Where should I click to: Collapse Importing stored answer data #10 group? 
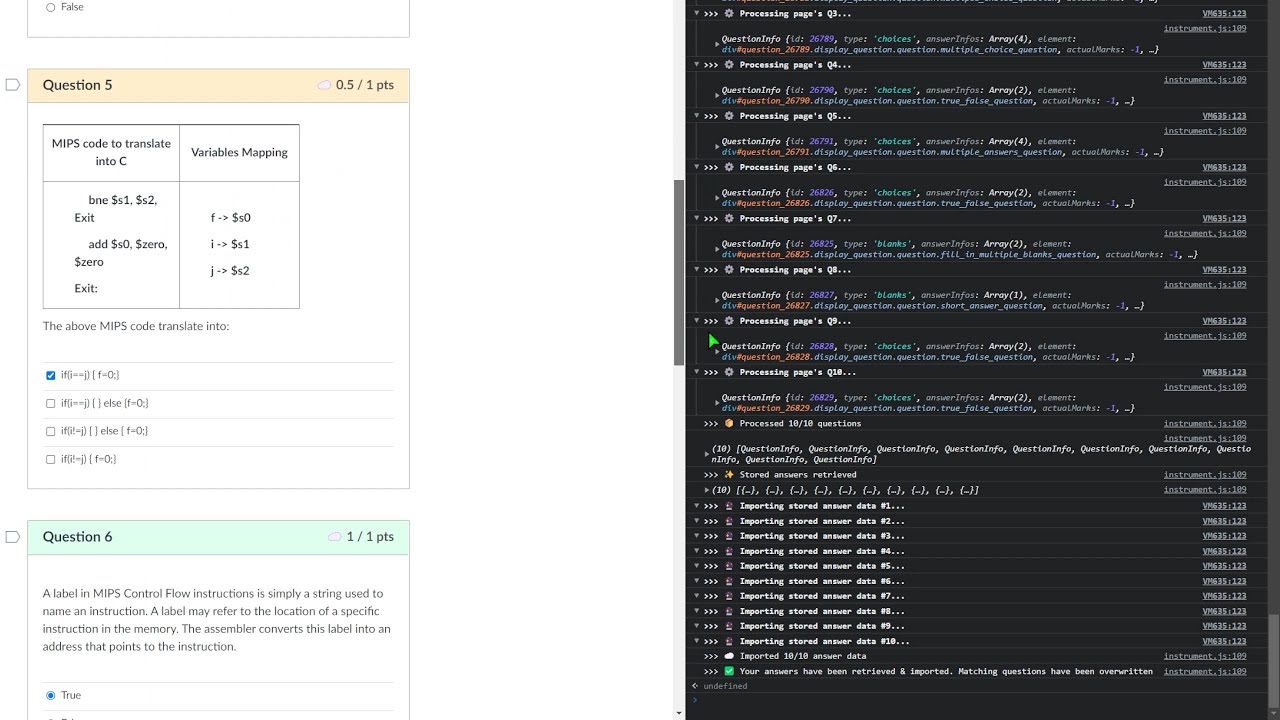click(x=697, y=641)
